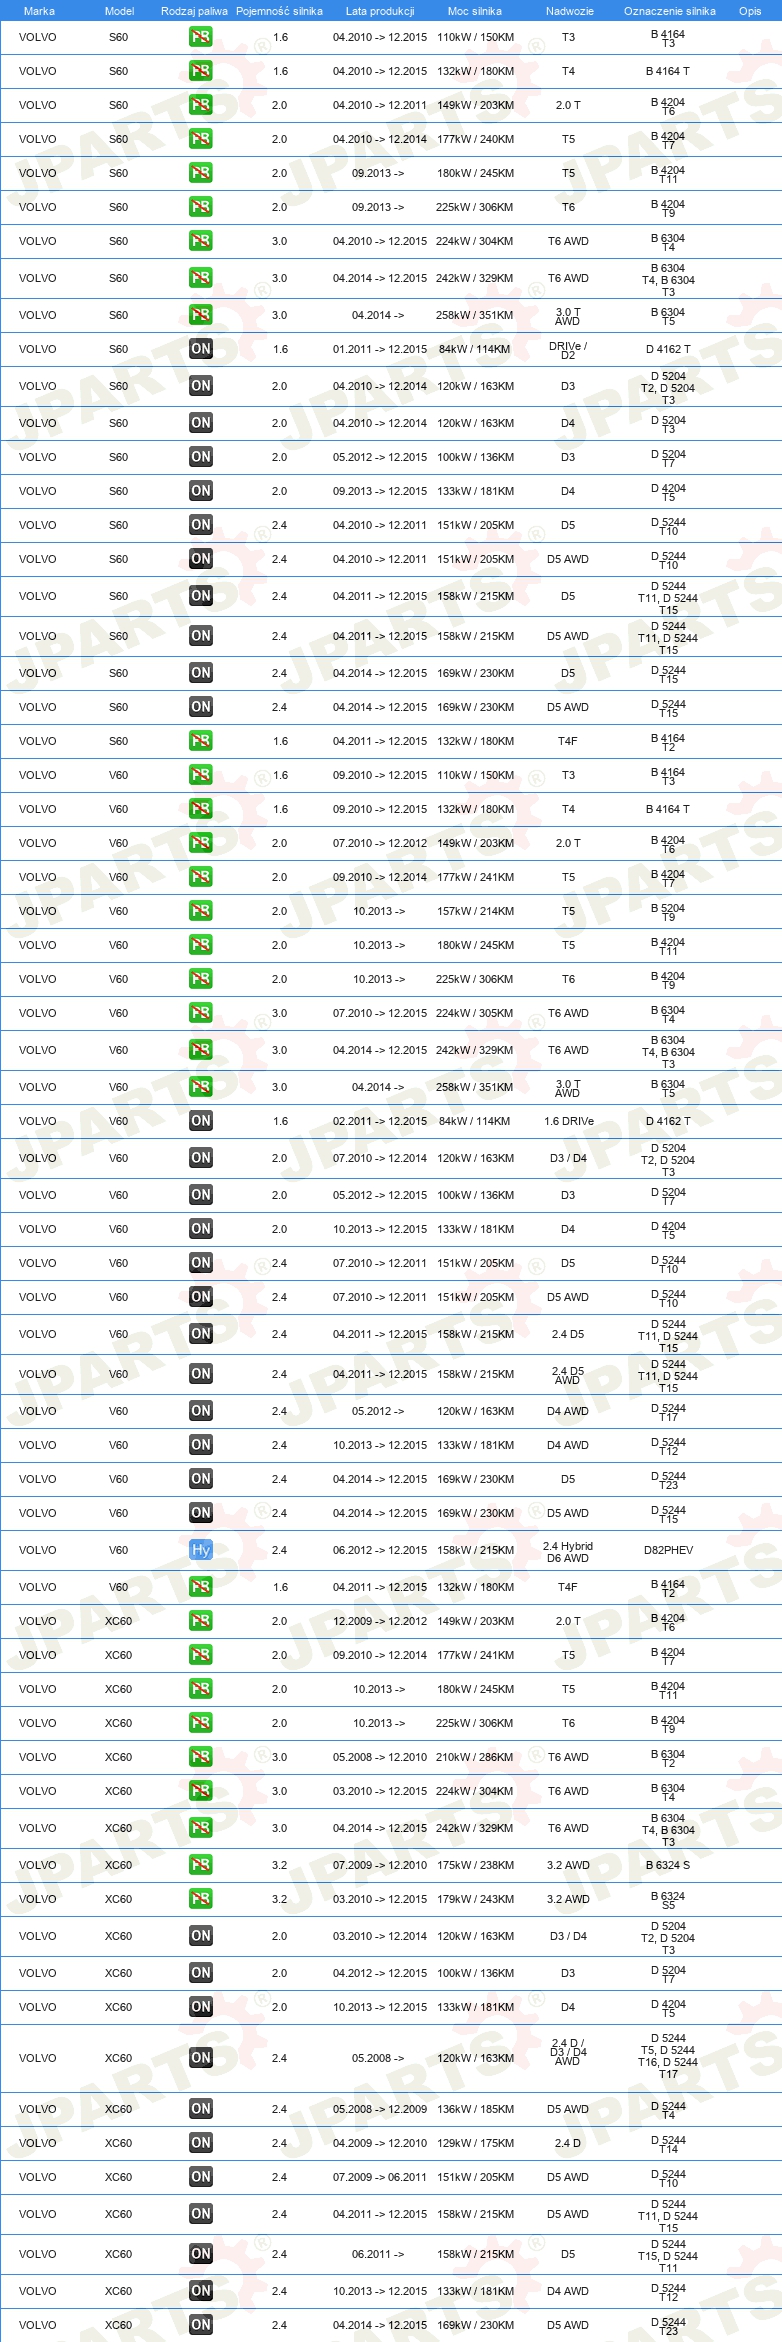
Task: Click the Model column header
Action: pyautogui.click(x=119, y=11)
